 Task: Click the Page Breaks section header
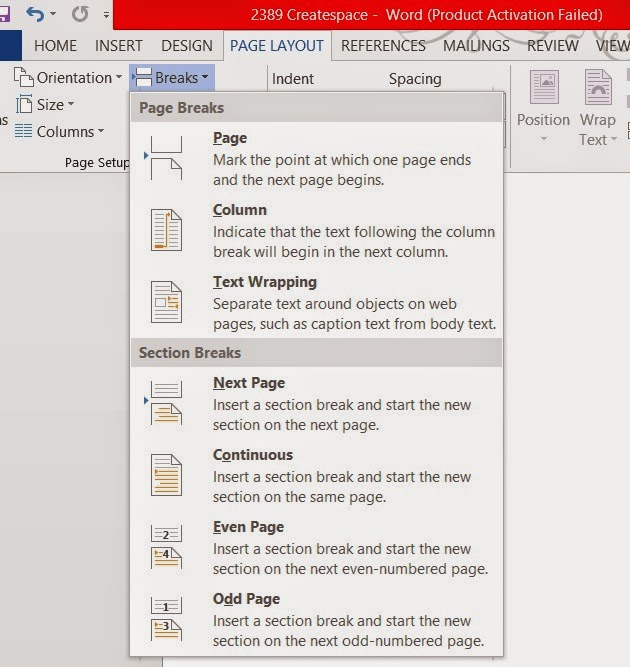pos(316,108)
